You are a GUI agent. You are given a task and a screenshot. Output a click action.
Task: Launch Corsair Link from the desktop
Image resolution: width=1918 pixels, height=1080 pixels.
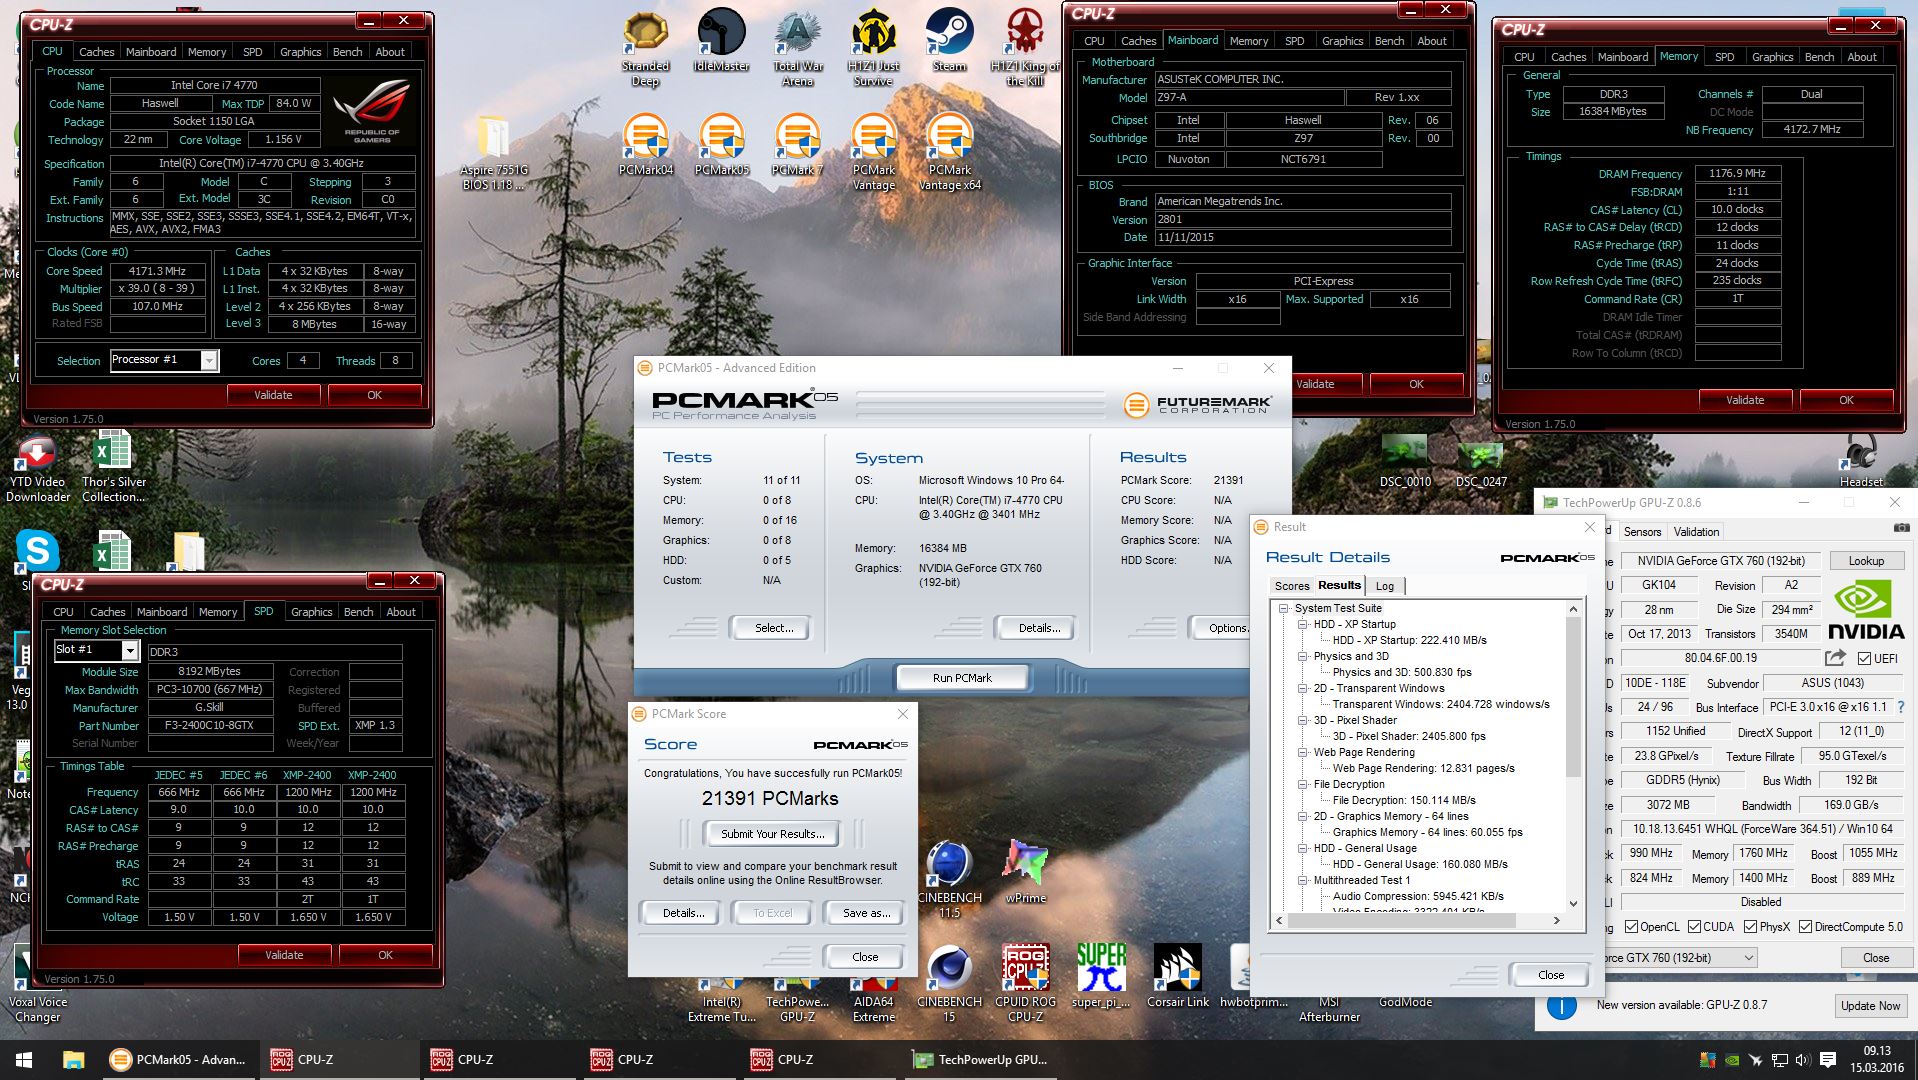[x=1177, y=977]
